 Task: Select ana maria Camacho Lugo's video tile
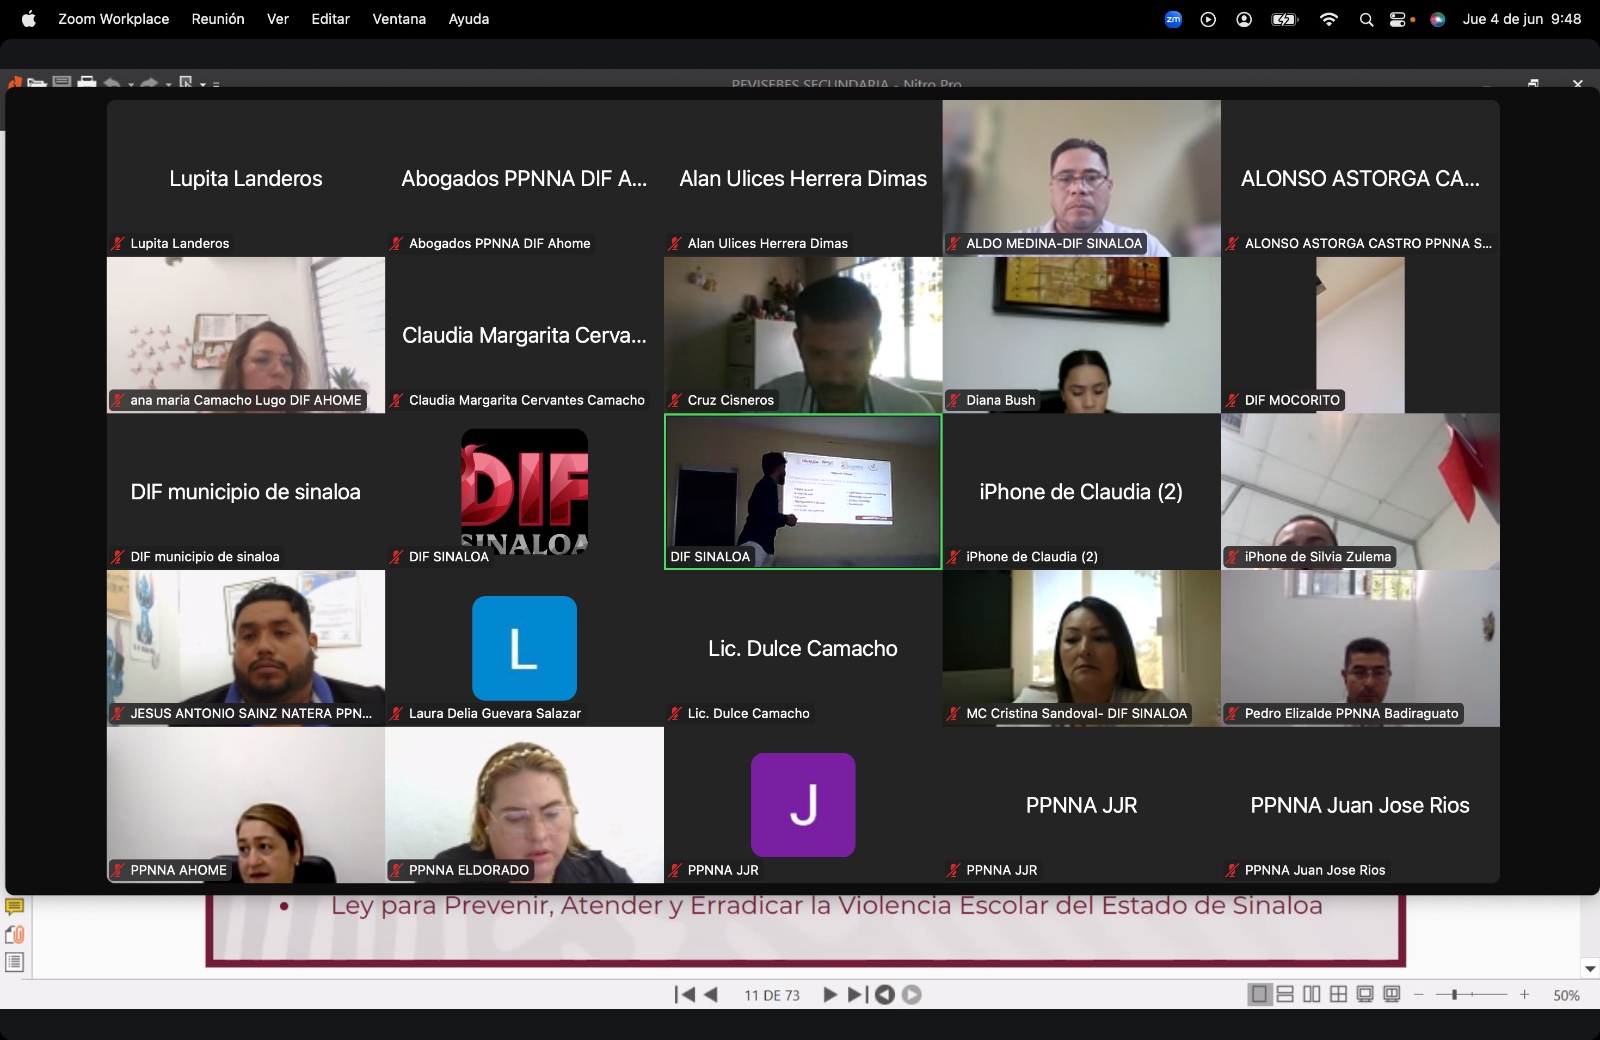pos(246,335)
